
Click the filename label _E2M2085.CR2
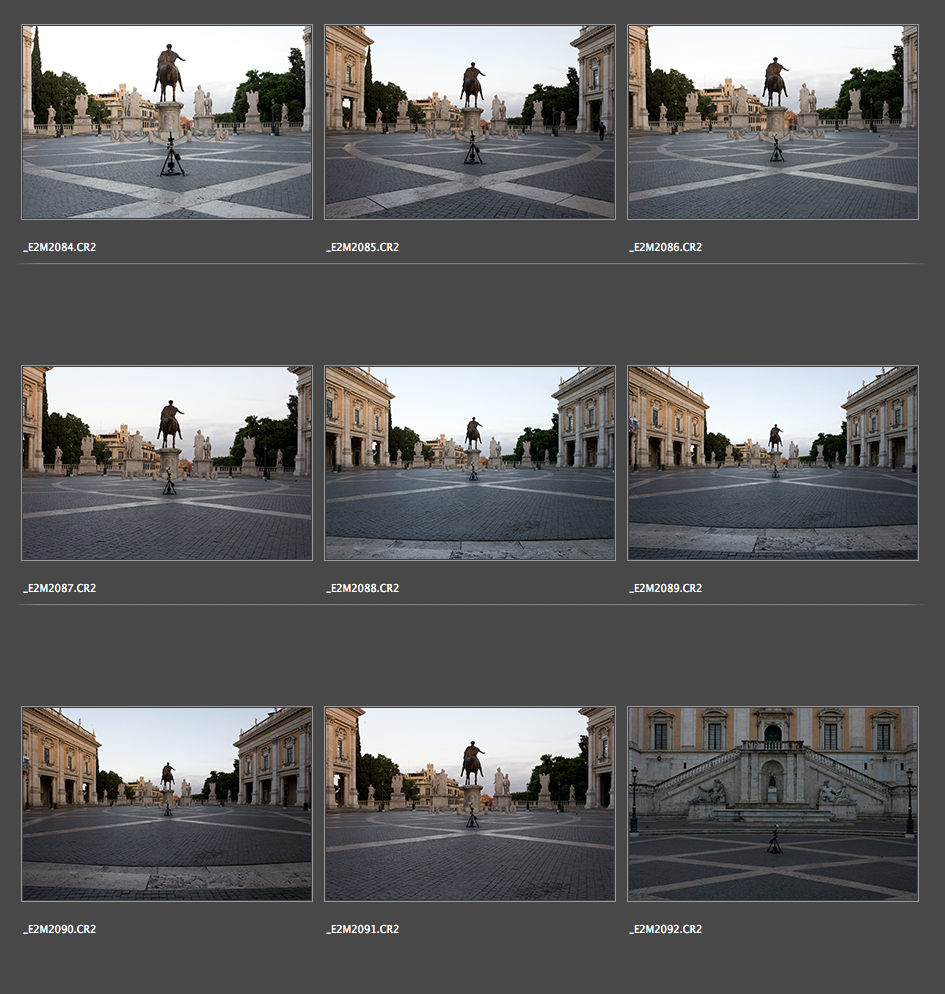point(363,247)
